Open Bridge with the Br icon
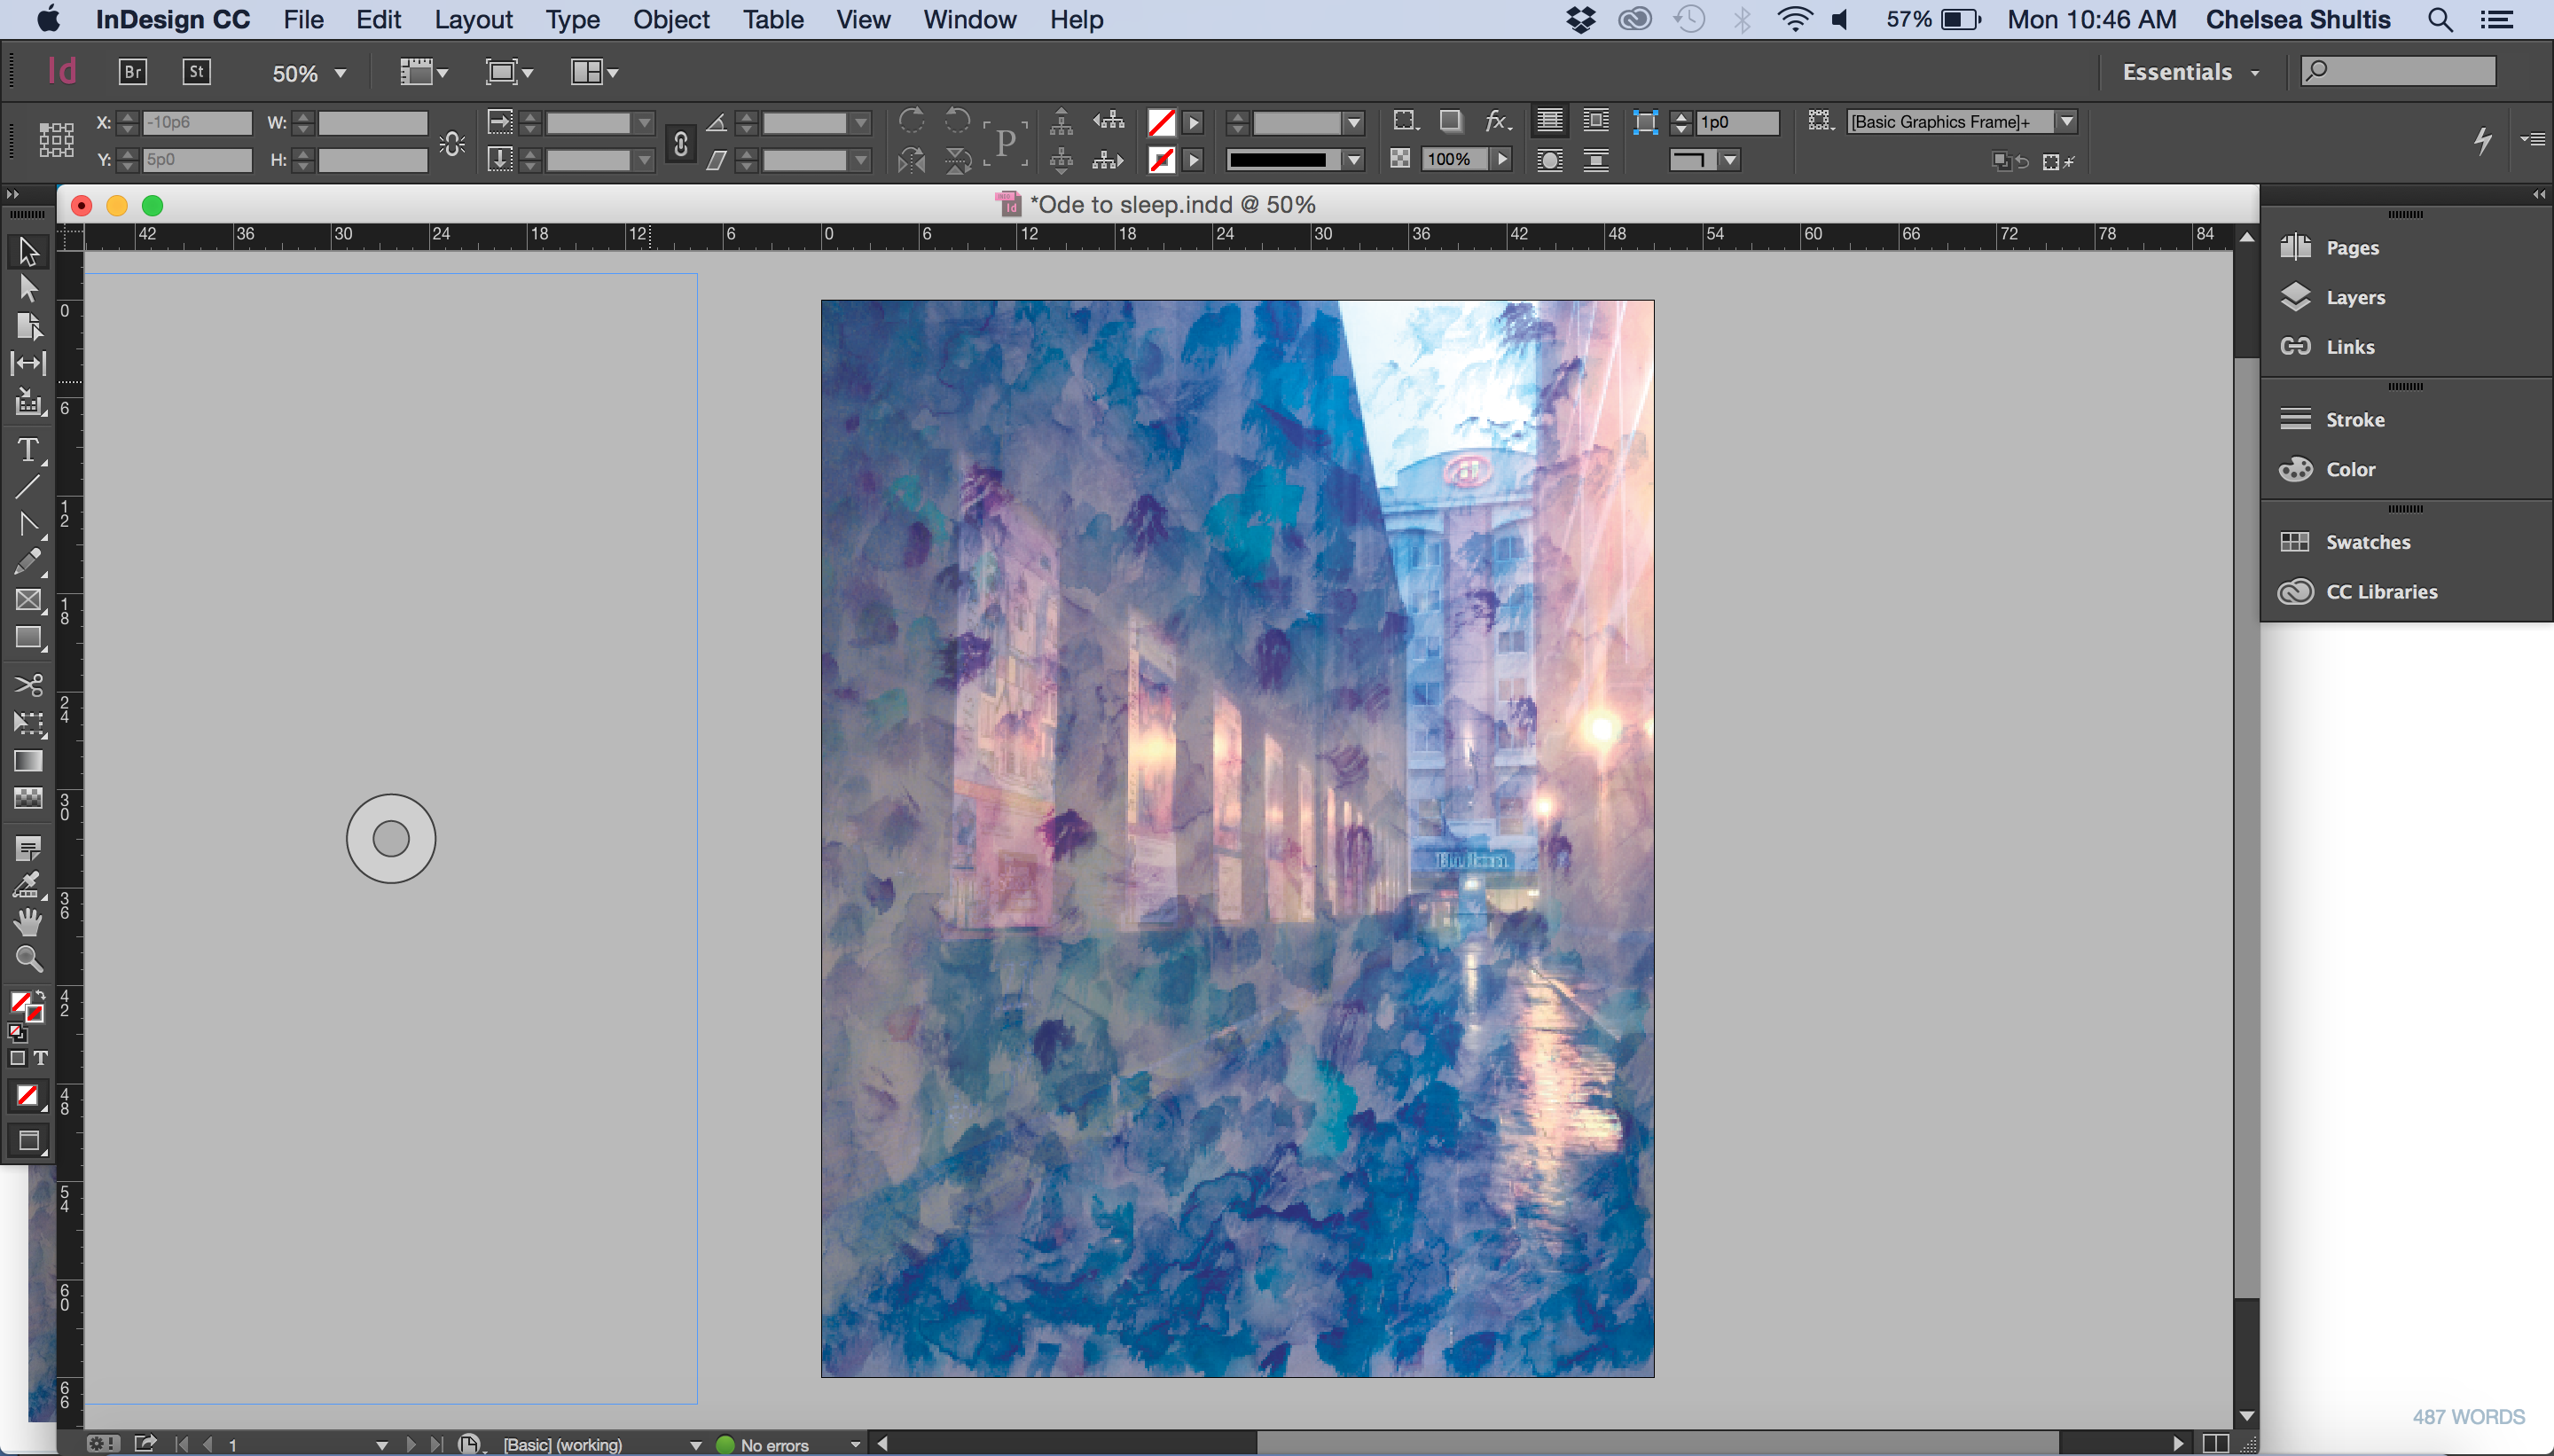The width and height of the screenshot is (2554, 1456). point(133,72)
